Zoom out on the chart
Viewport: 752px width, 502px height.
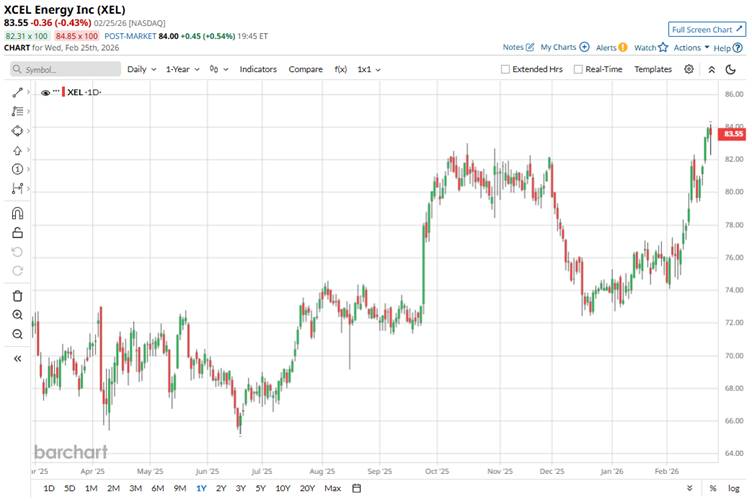pos(17,334)
